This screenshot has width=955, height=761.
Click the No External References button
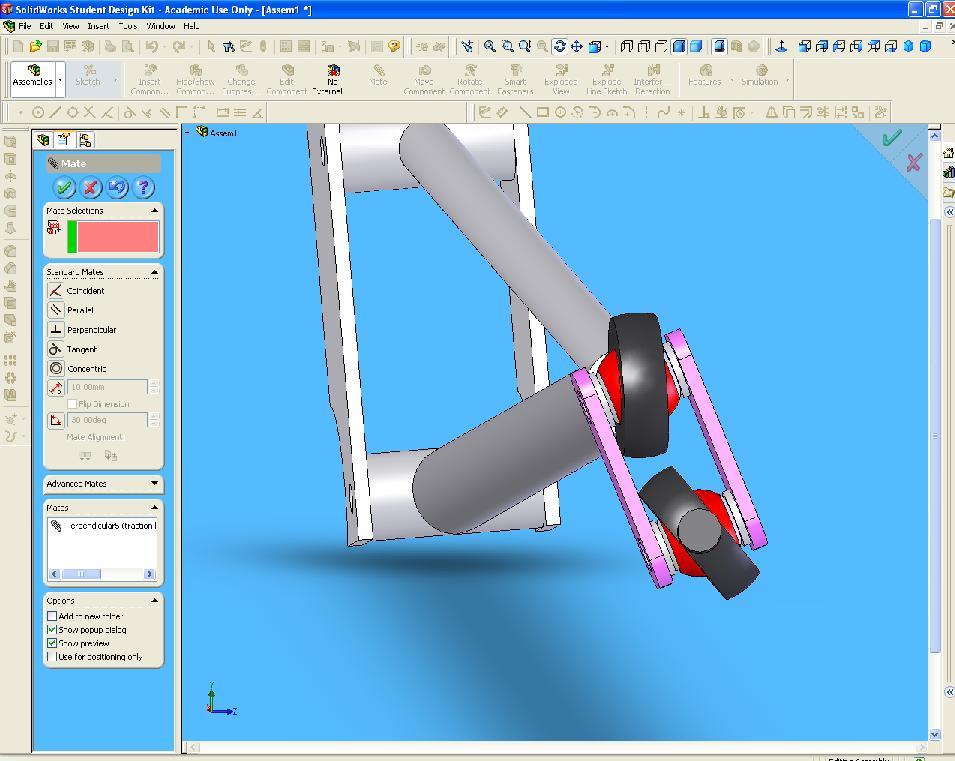coord(332,79)
